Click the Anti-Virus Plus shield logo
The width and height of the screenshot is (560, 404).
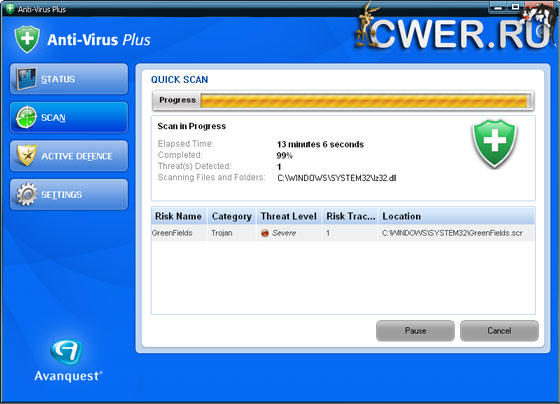click(27, 39)
